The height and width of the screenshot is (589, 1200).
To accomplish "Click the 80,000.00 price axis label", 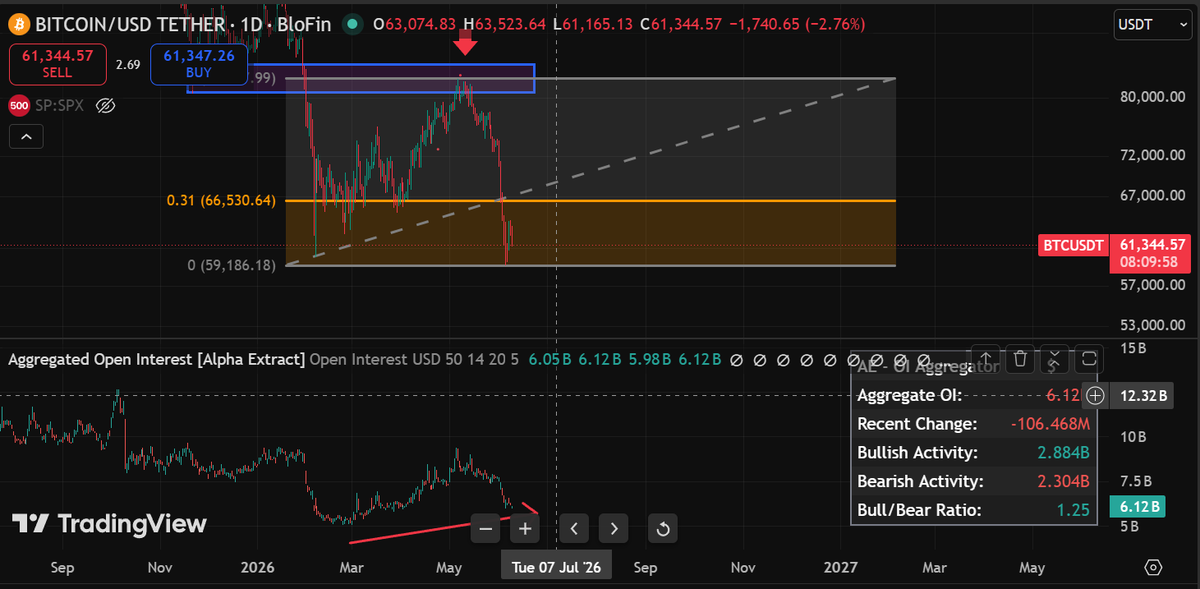I will (x=1152, y=97).
